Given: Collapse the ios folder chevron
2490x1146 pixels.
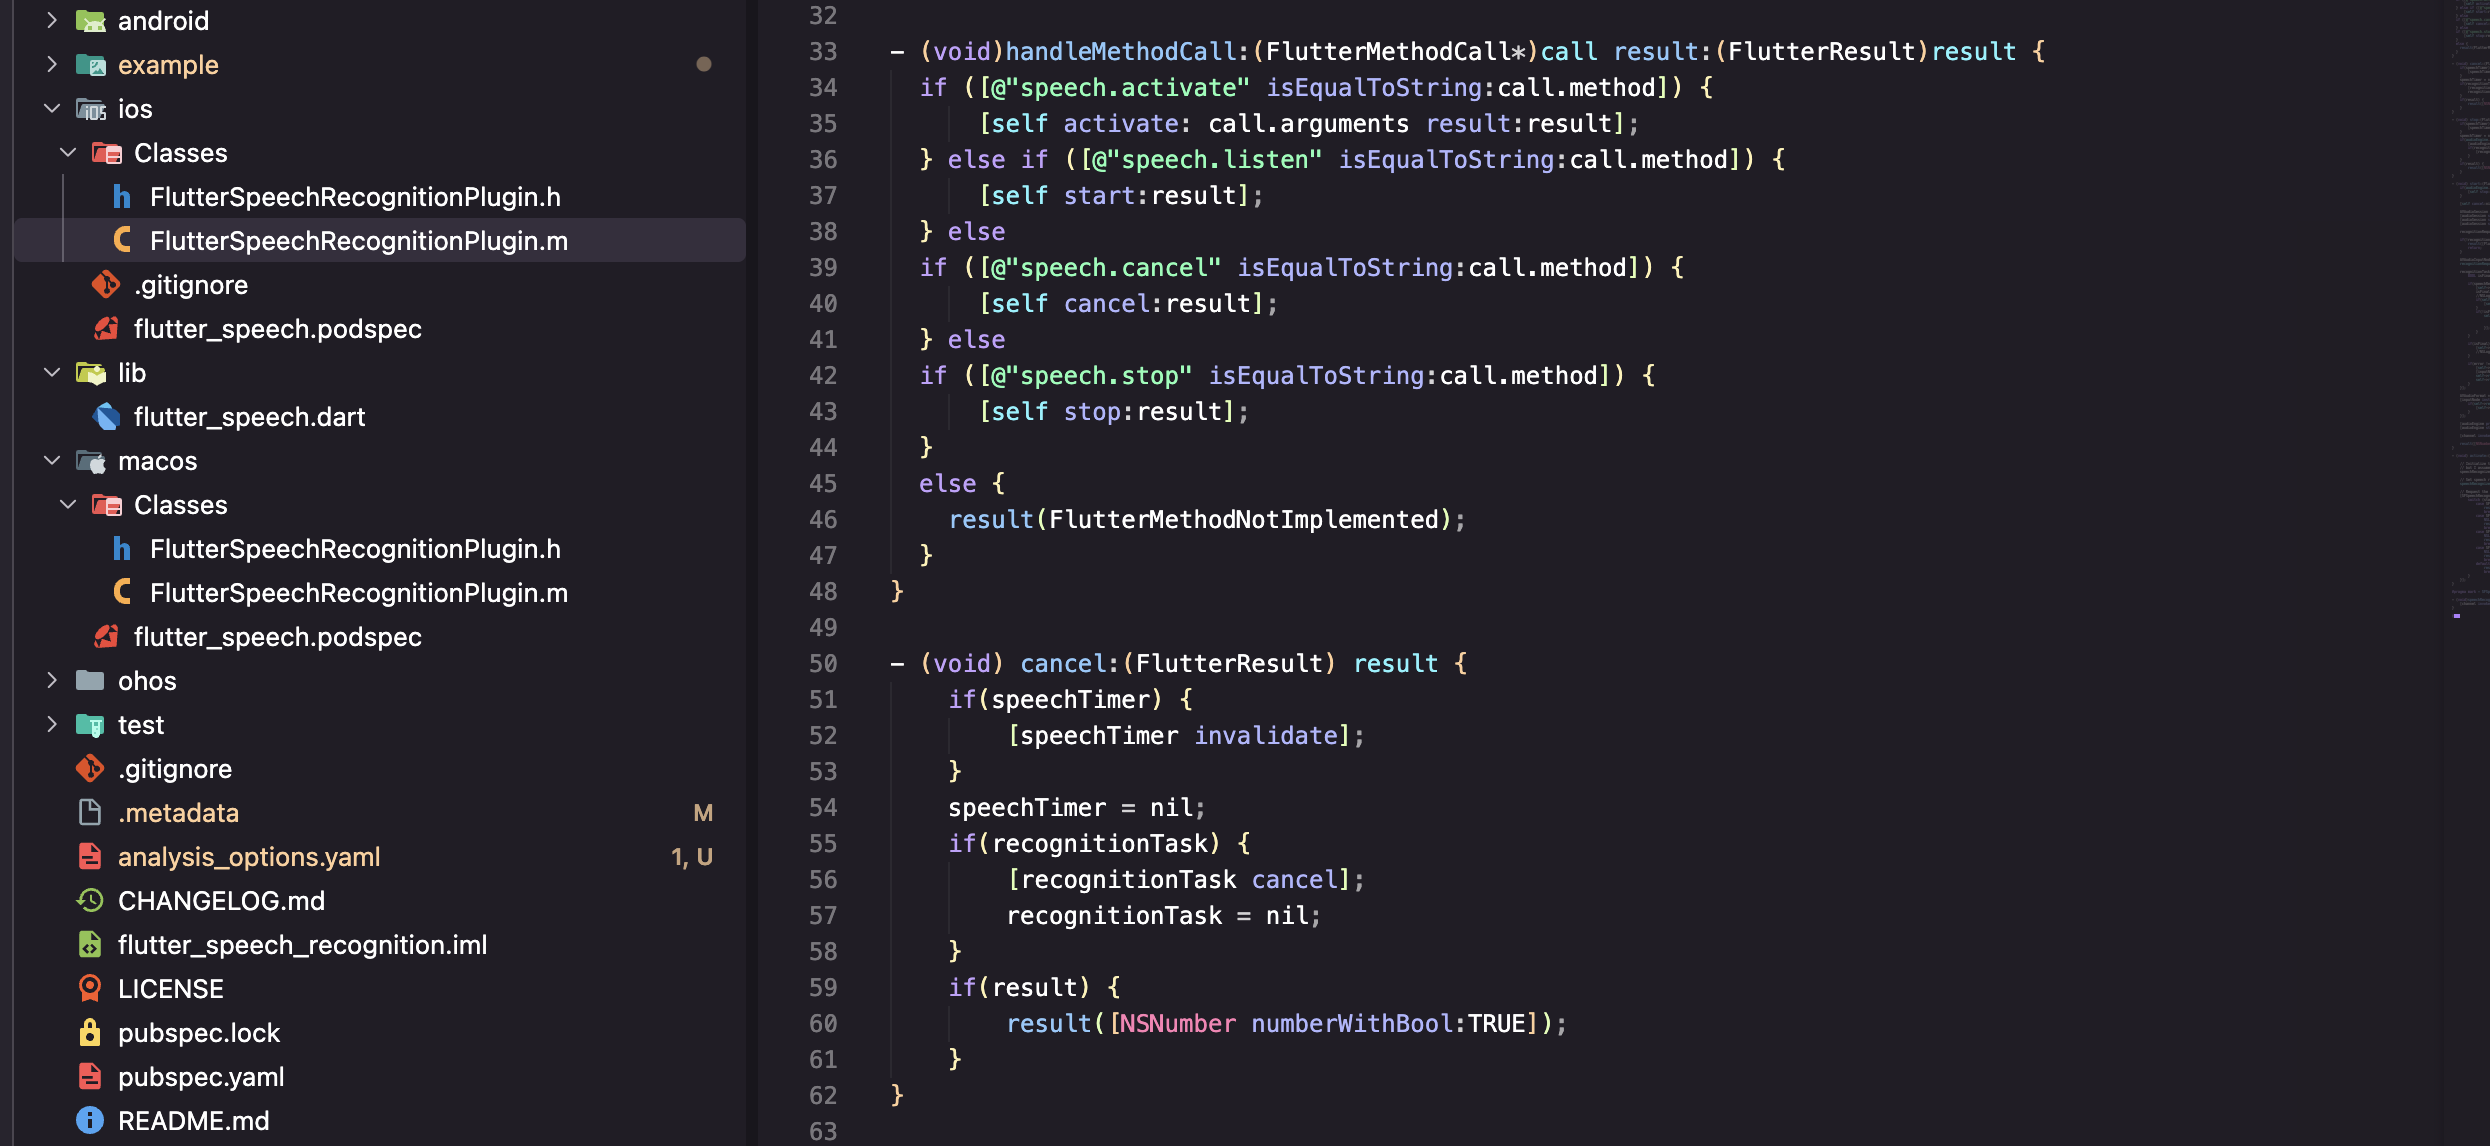Looking at the screenshot, I should (x=52, y=109).
